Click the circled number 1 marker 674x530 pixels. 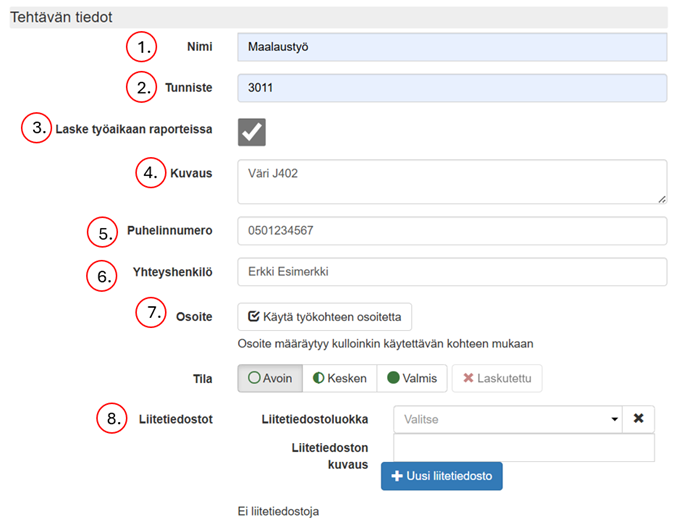click(x=143, y=47)
